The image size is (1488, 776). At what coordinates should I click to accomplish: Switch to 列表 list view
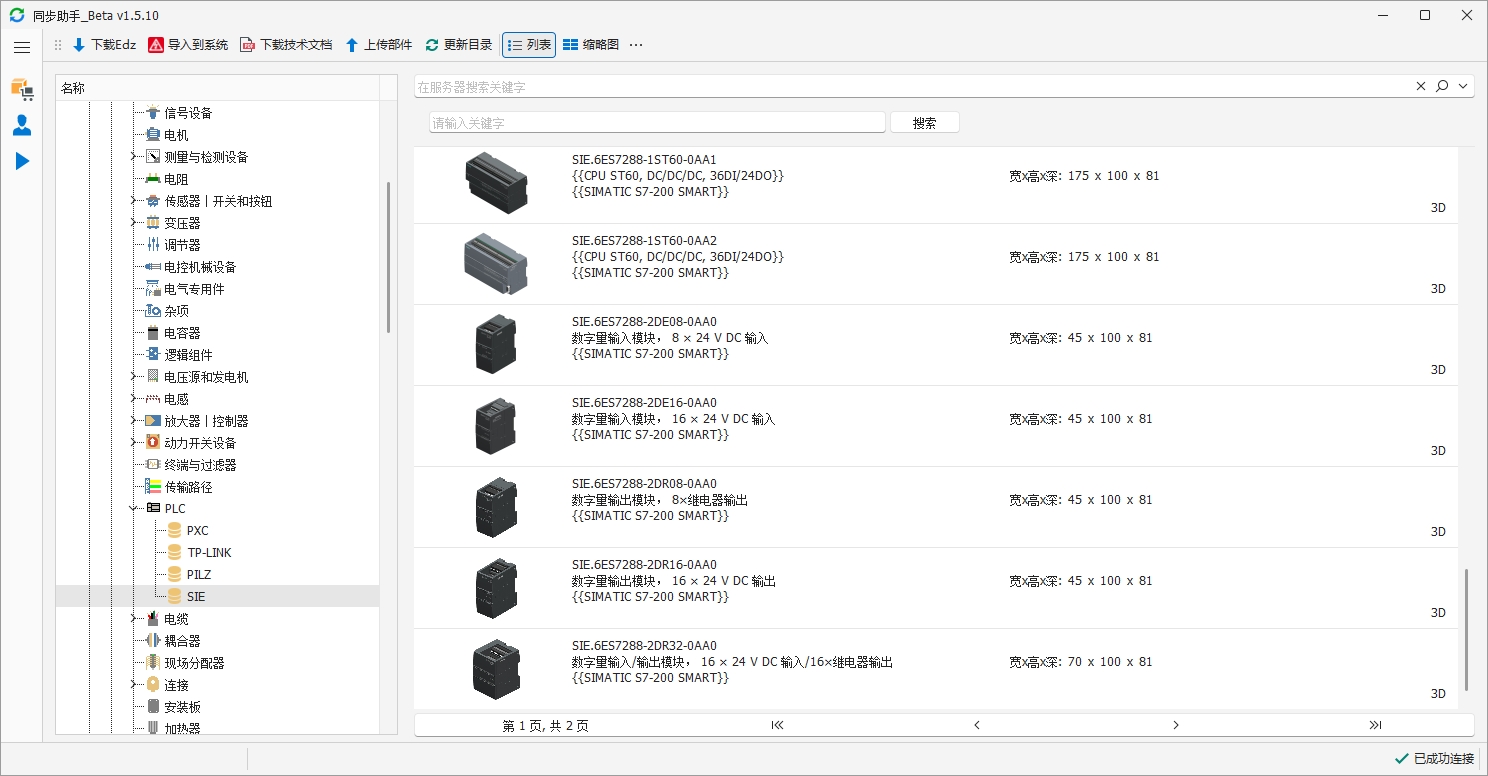coord(529,45)
